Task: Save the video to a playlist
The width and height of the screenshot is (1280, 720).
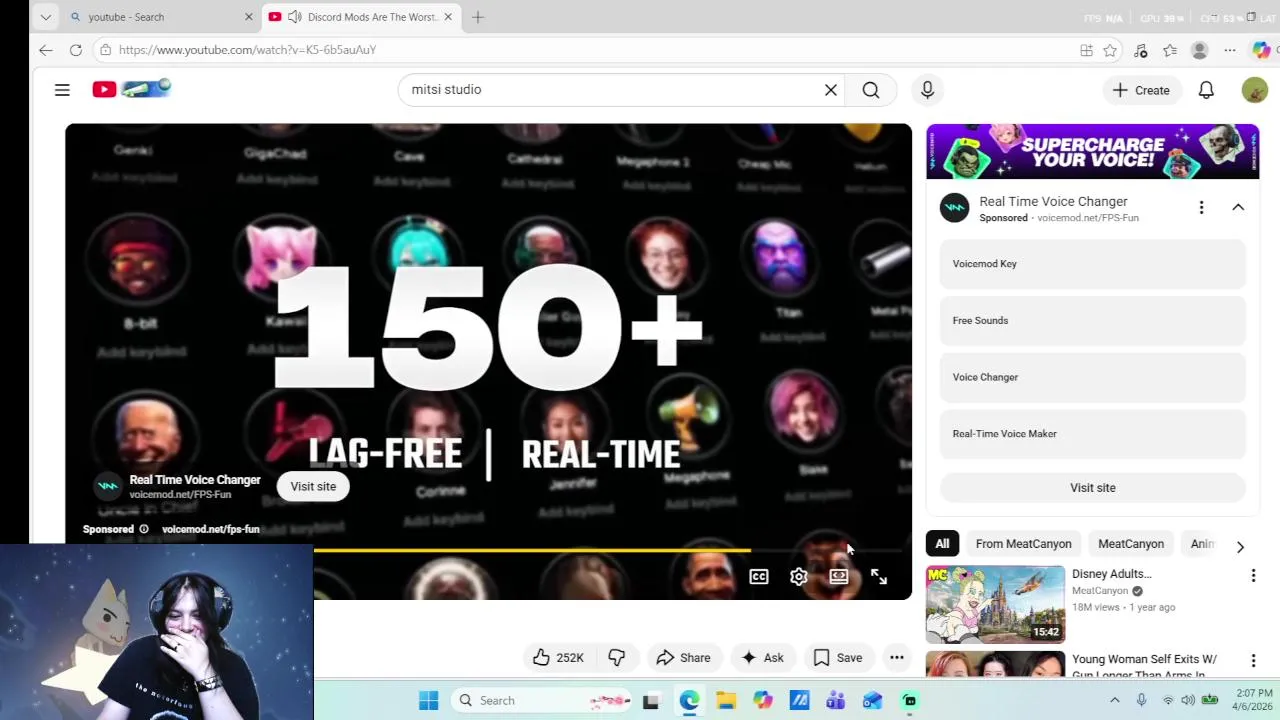Action: click(x=838, y=657)
